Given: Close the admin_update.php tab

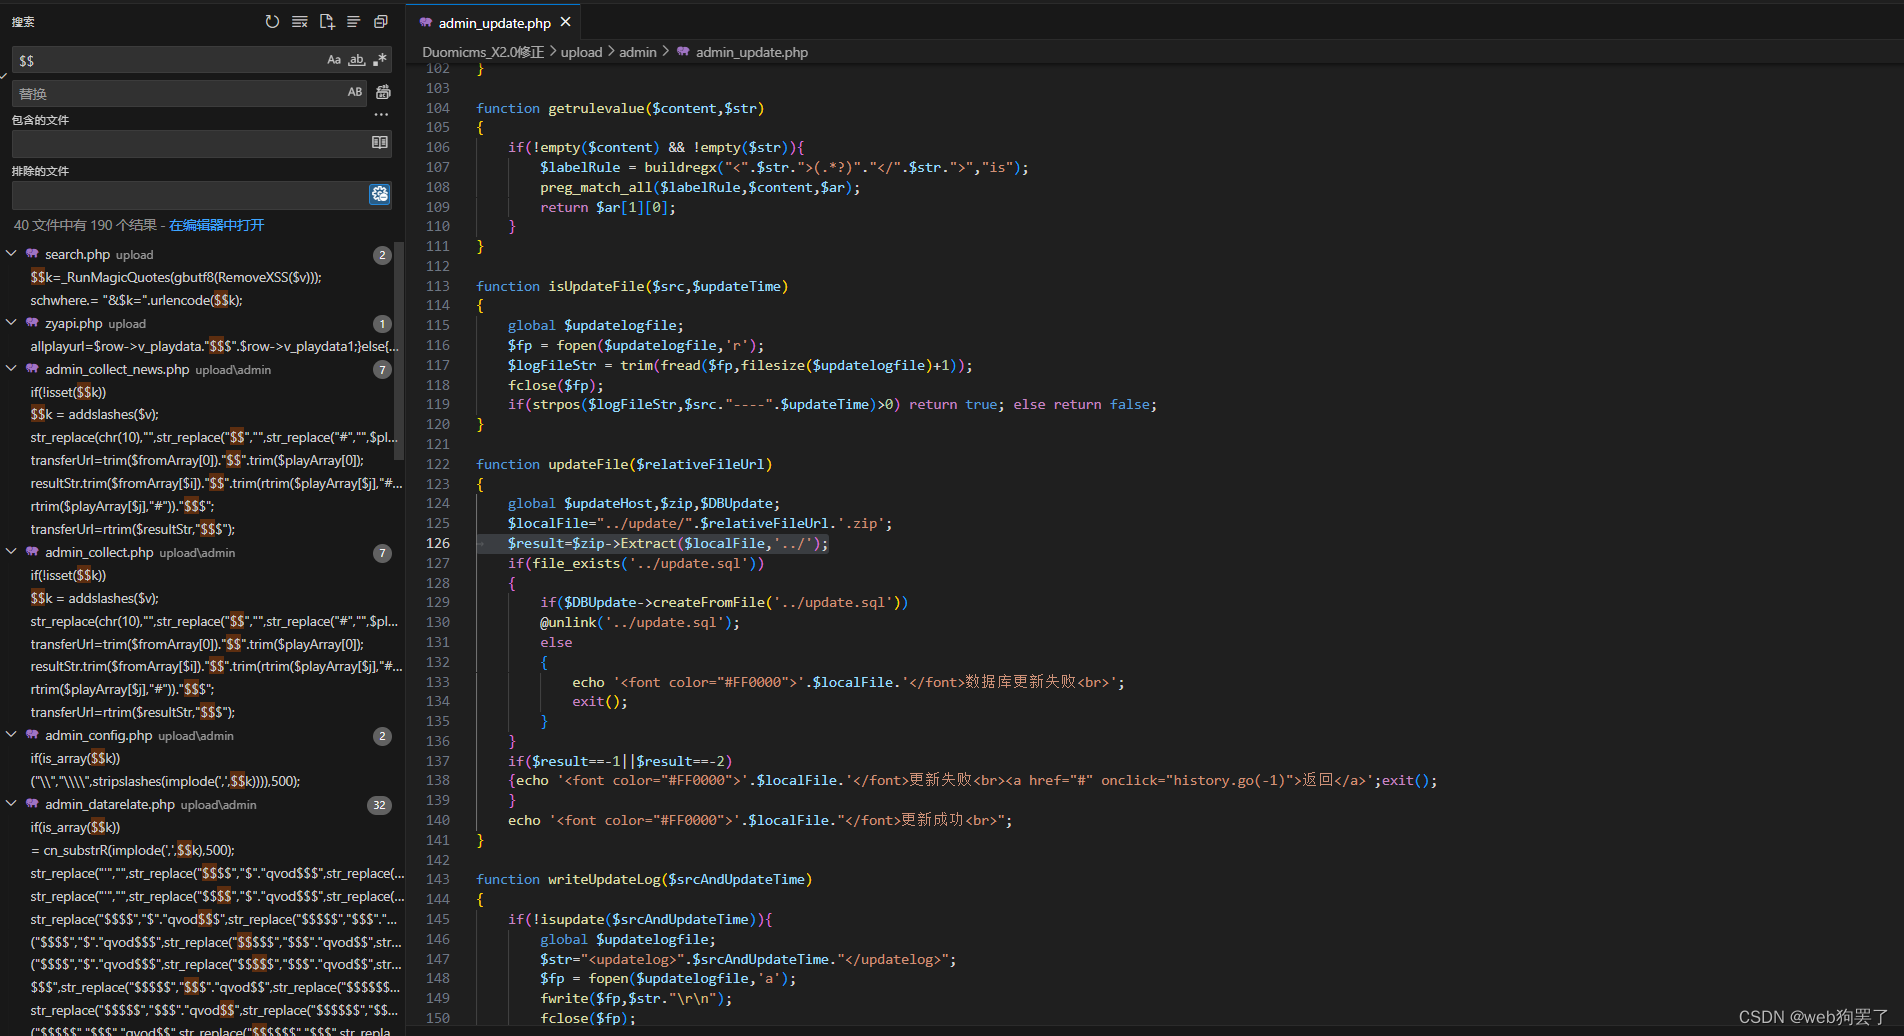Looking at the screenshot, I should [x=566, y=22].
